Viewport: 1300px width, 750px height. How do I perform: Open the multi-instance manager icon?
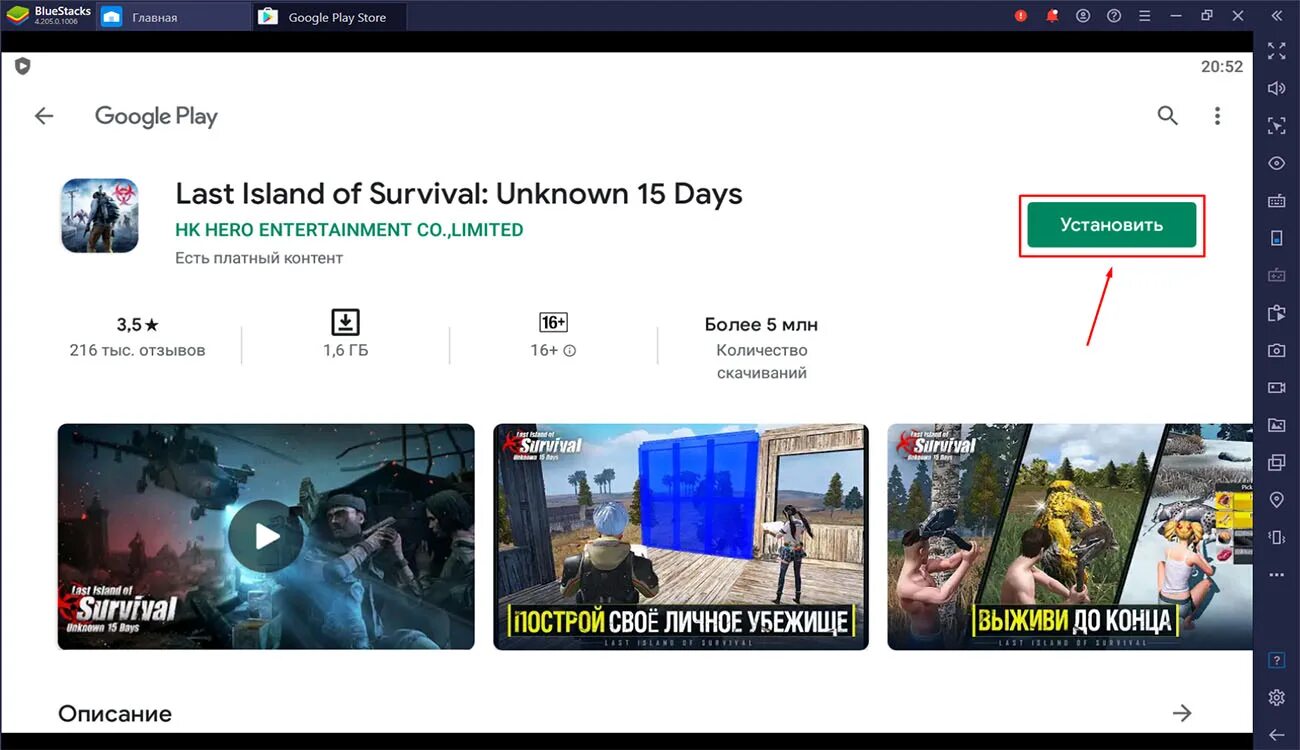[x=1276, y=462]
